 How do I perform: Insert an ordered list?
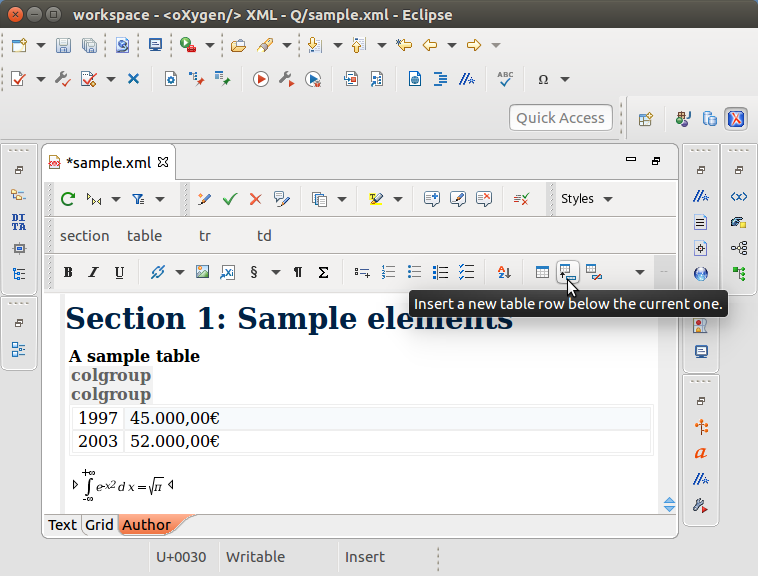click(388, 273)
